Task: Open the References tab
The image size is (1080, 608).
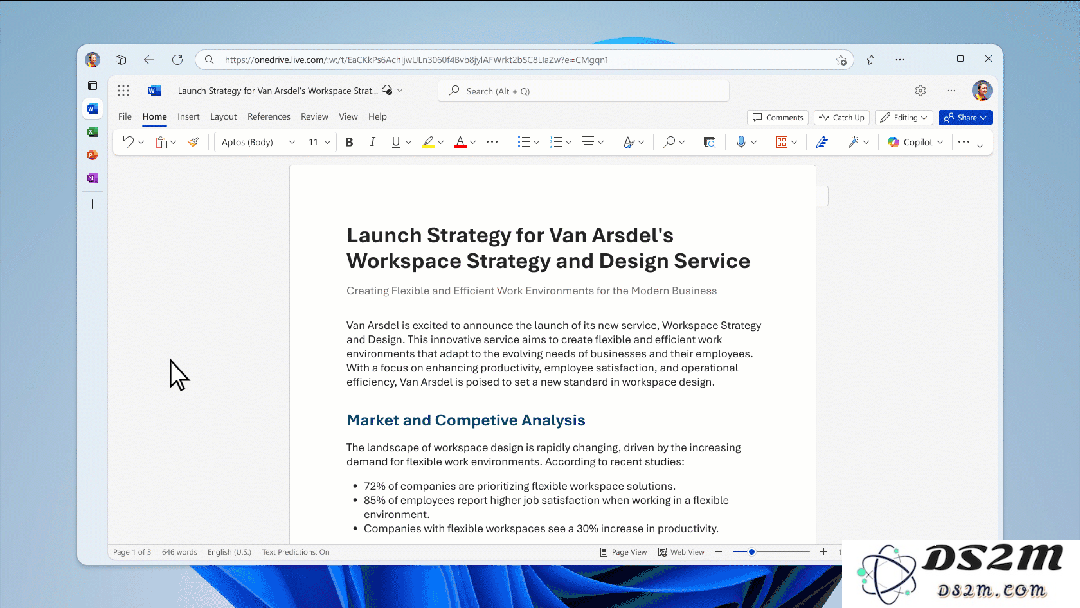Action: (x=269, y=117)
